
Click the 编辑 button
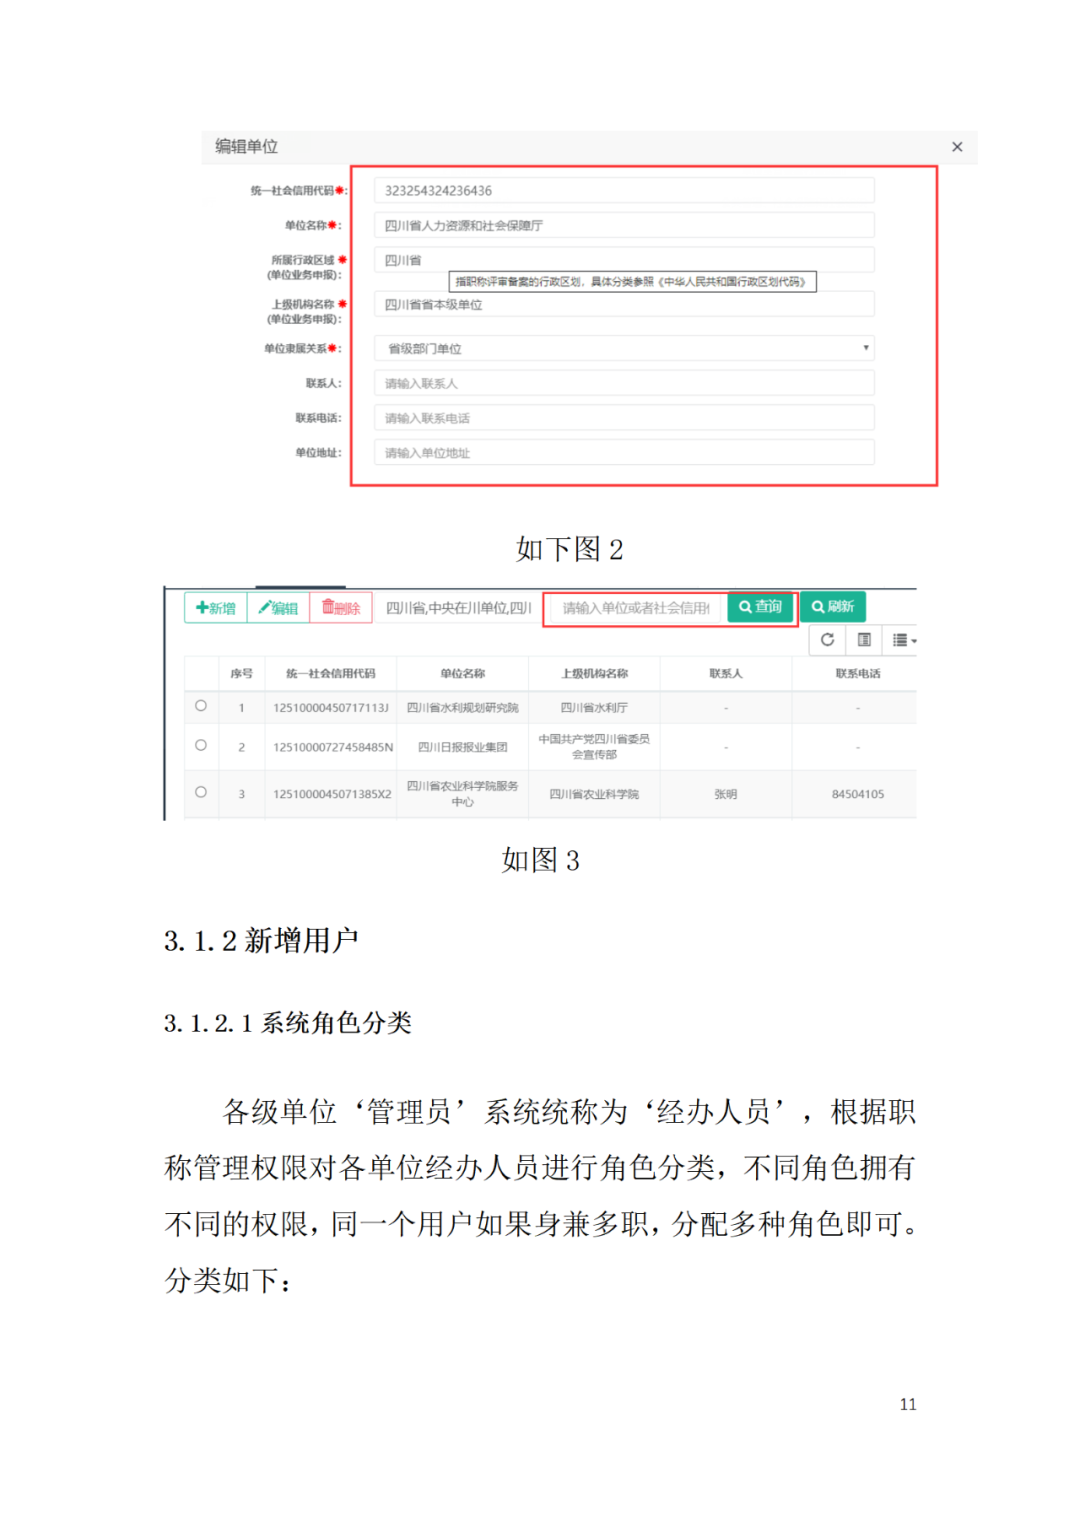279,608
